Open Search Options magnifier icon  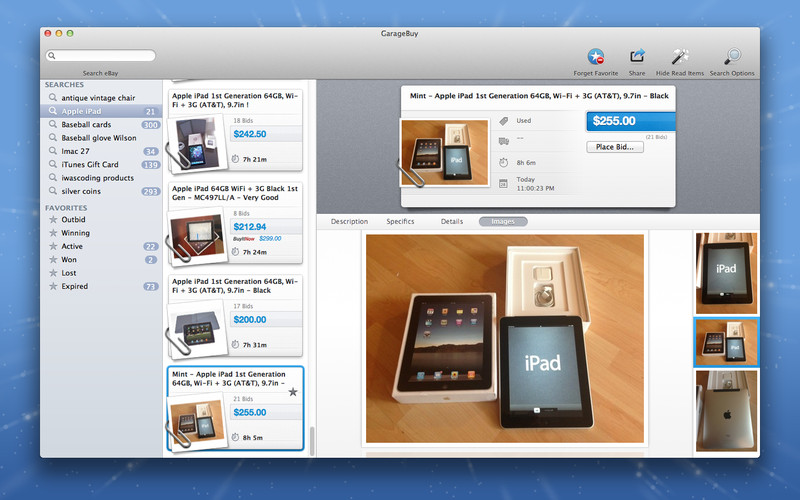[x=732, y=56]
